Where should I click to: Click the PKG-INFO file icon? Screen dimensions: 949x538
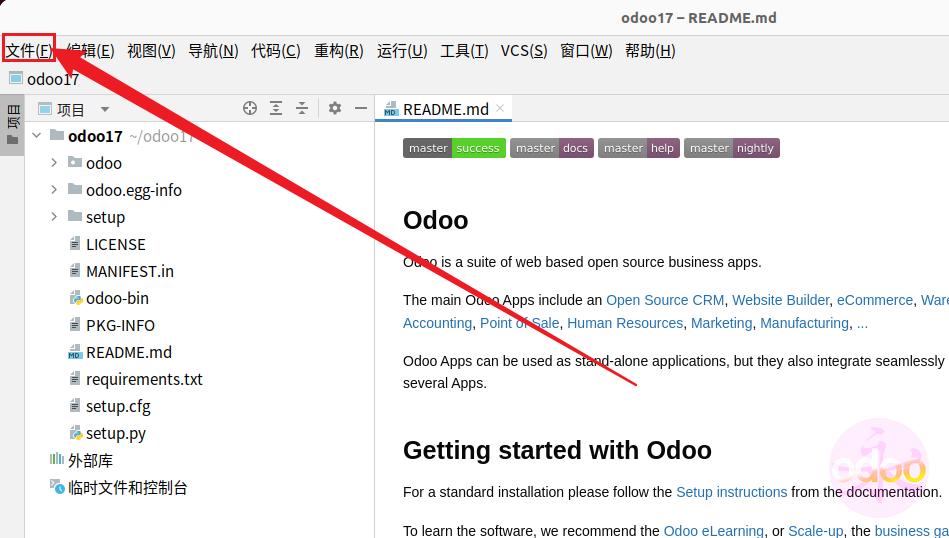pos(75,325)
